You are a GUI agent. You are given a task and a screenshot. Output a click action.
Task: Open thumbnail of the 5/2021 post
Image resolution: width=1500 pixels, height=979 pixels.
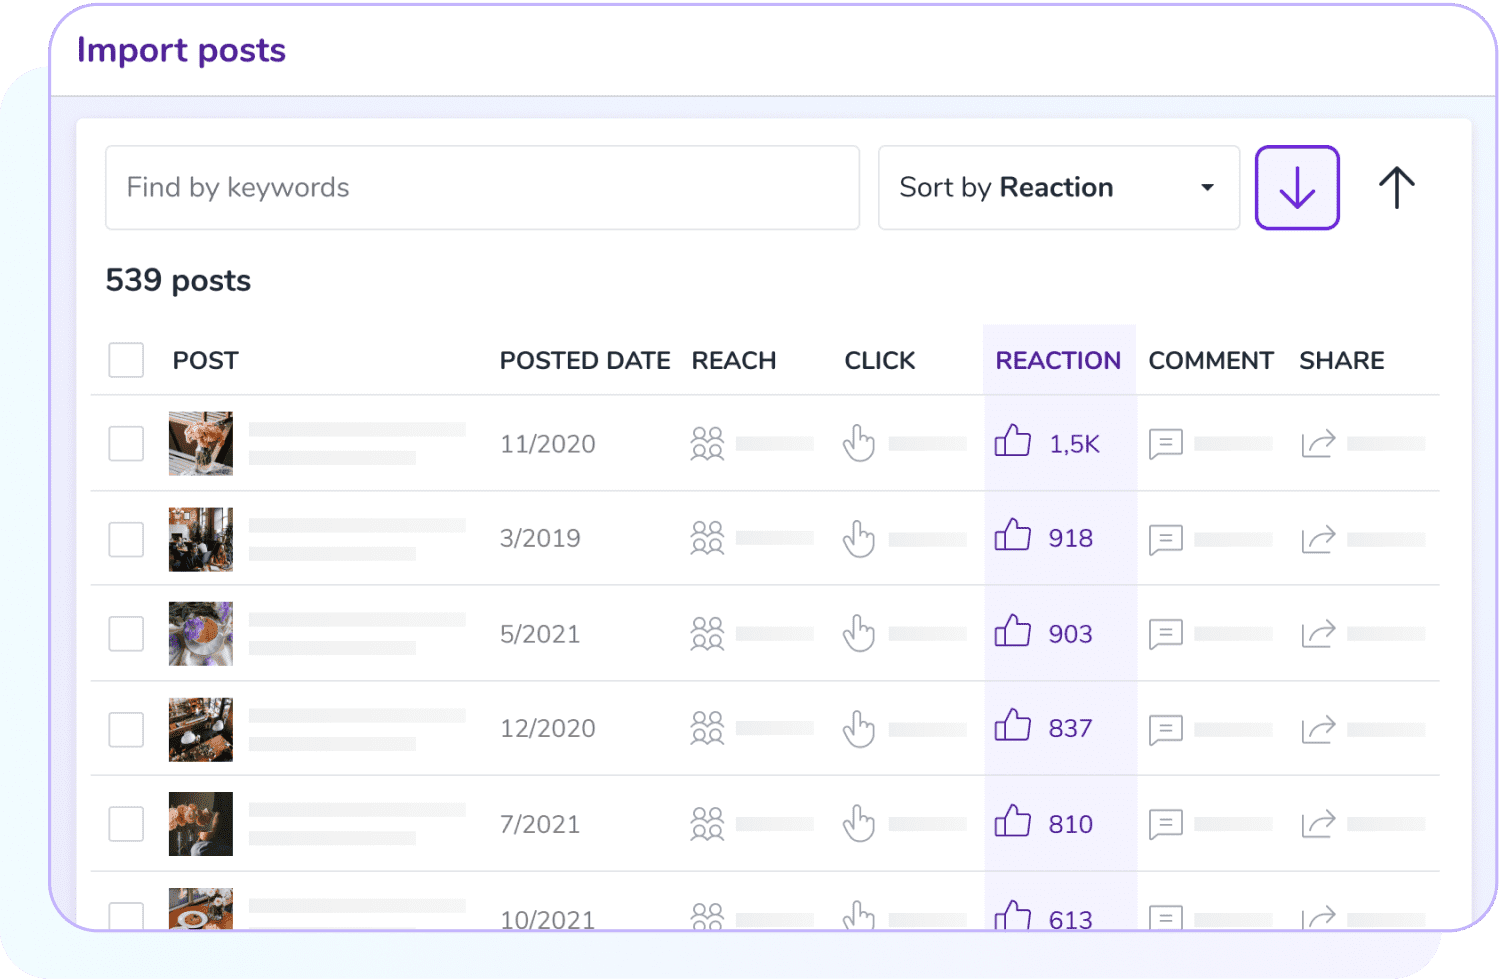tap(201, 633)
